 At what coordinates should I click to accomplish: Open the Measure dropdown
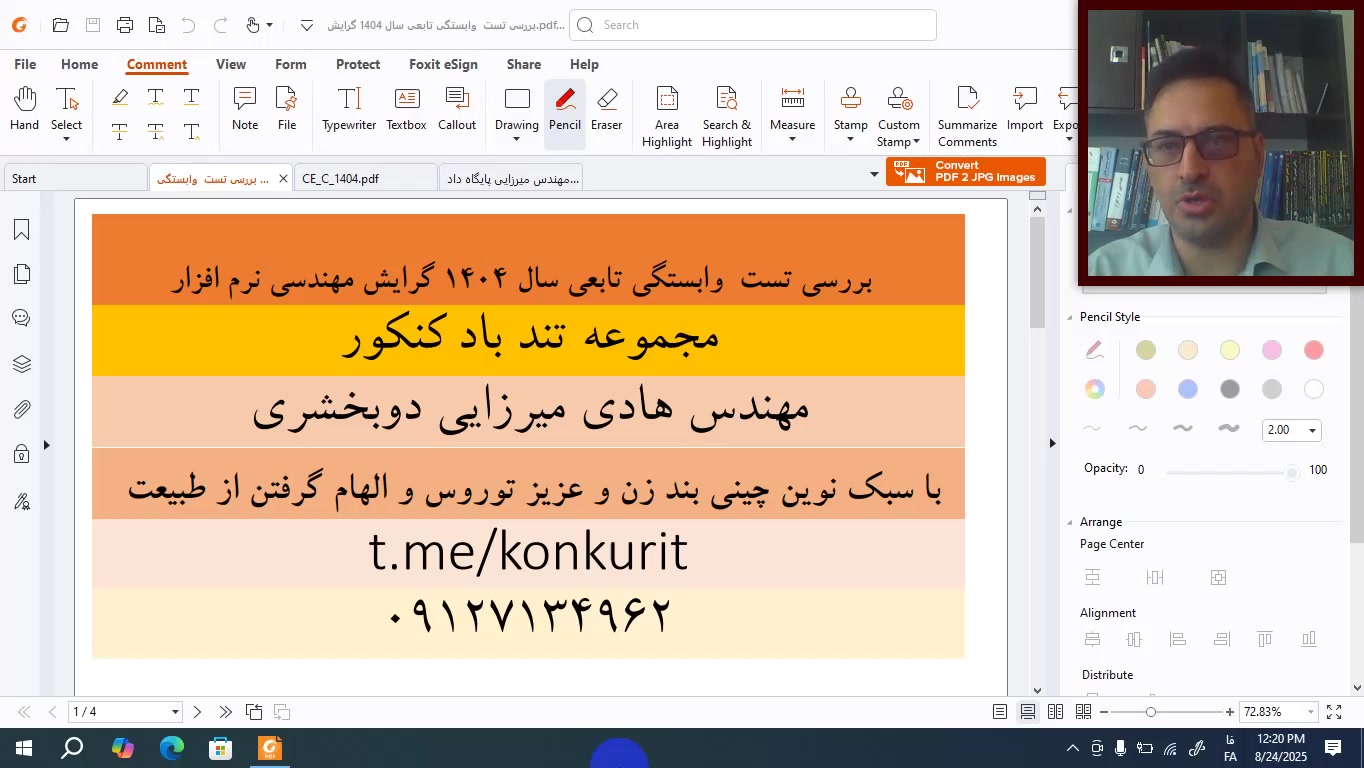[x=793, y=139]
